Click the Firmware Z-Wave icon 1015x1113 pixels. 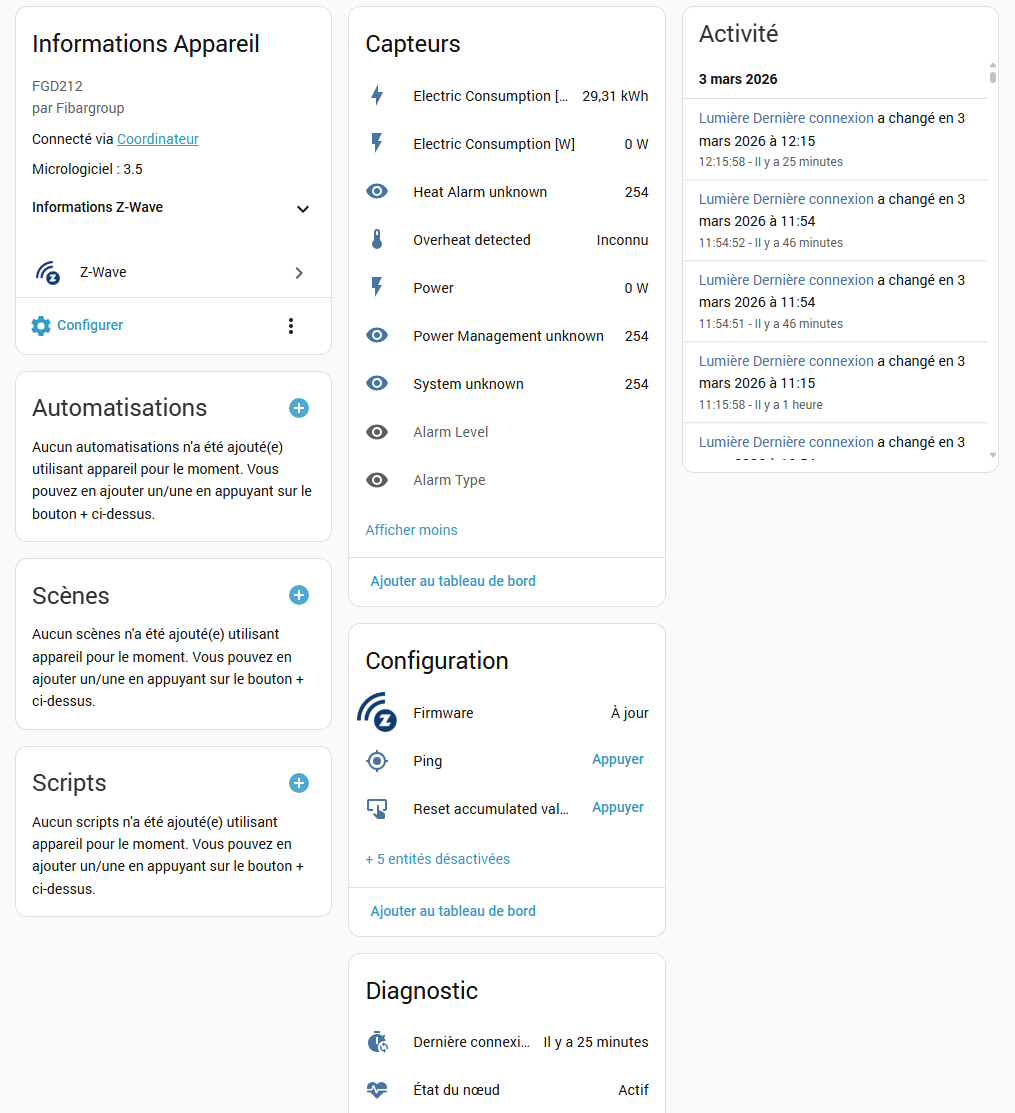[x=377, y=713]
